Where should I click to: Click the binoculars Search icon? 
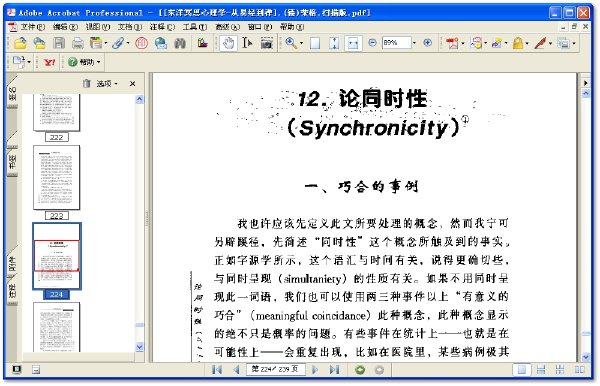click(x=180, y=43)
